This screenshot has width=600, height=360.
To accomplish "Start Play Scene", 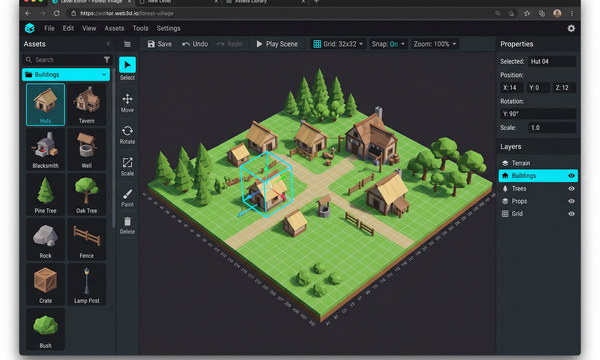I will click(277, 44).
